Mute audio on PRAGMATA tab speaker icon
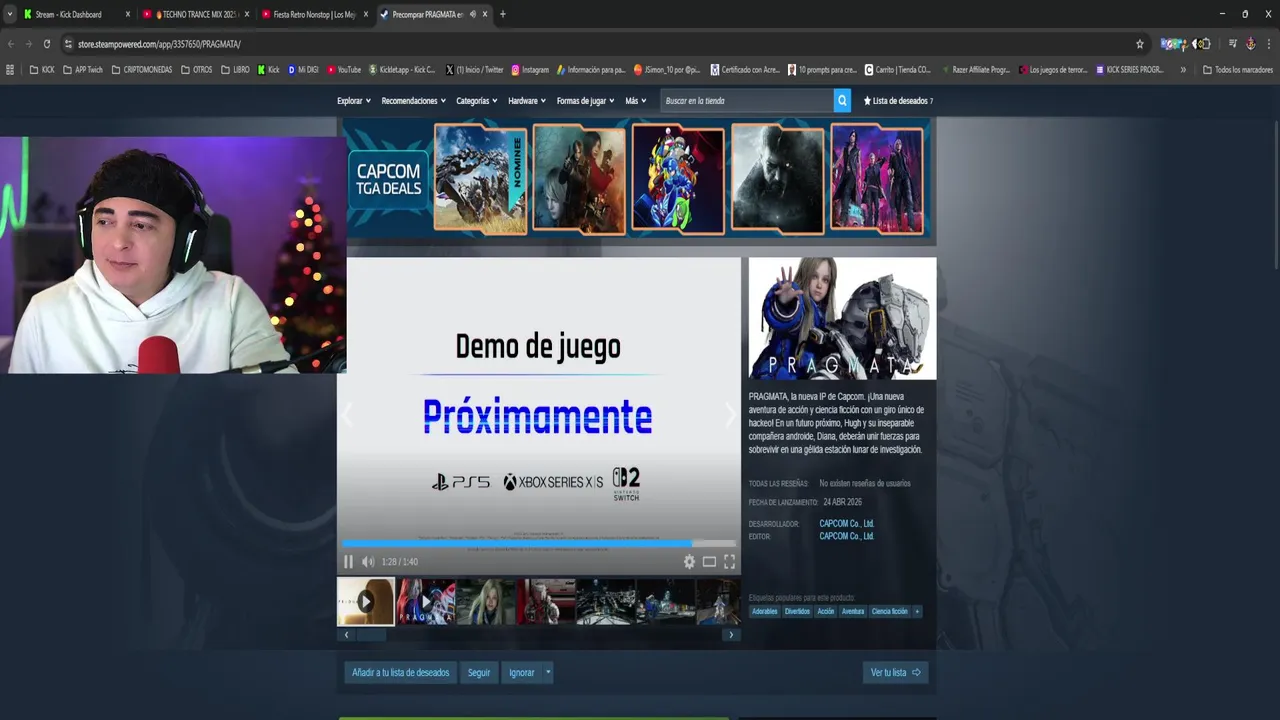The image size is (1280, 720). [x=472, y=14]
